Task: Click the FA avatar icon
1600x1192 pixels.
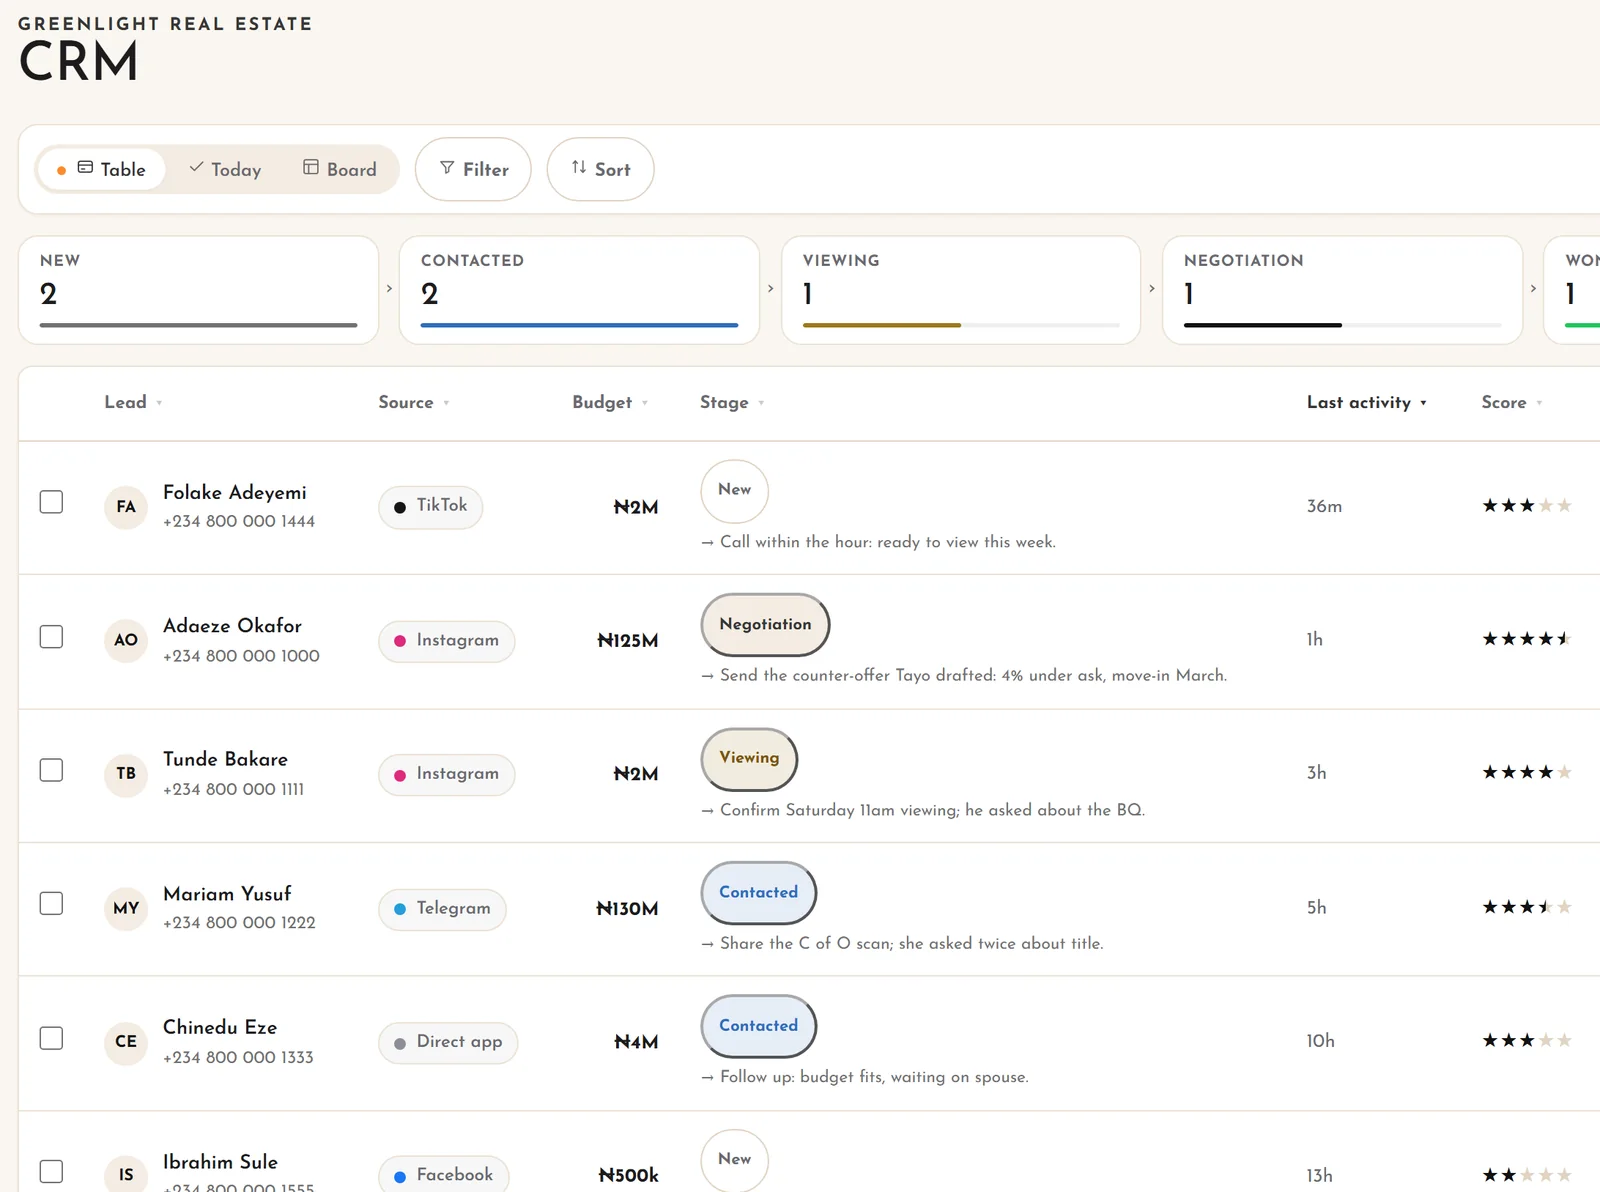Action: 126,507
